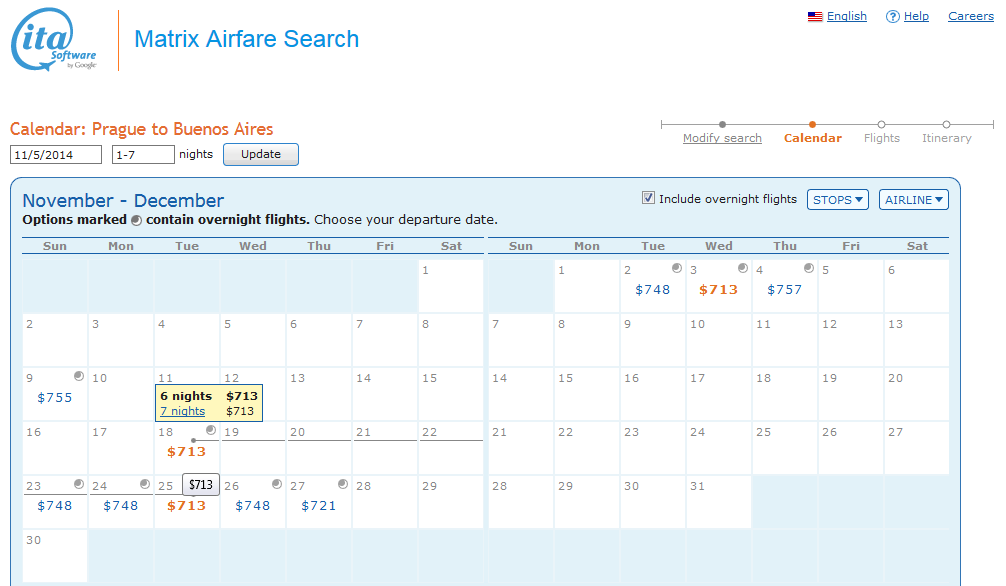Screen dimensions: 1006x586
Task: Open the Careers link
Action: (970, 17)
